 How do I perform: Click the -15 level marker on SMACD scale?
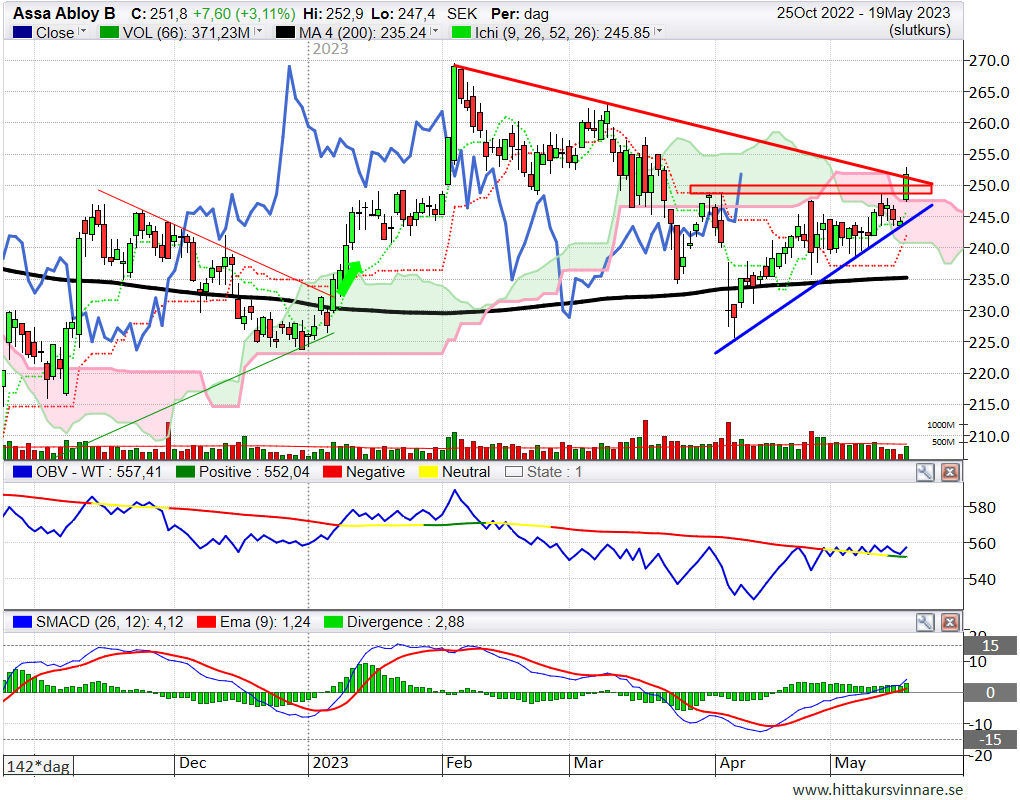pos(991,740)
